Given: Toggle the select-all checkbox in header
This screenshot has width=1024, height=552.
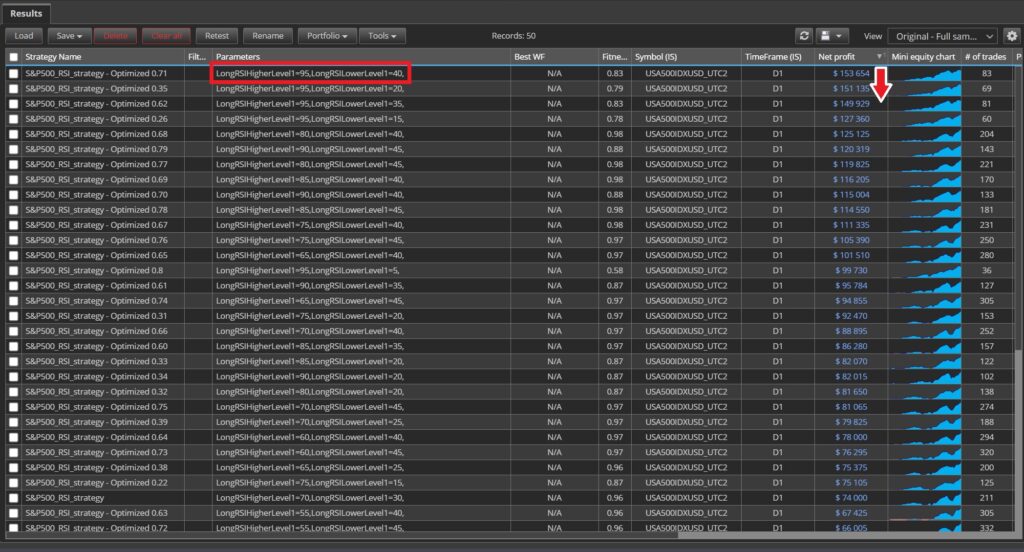Looking at the screenshot, I should [13, 57].
